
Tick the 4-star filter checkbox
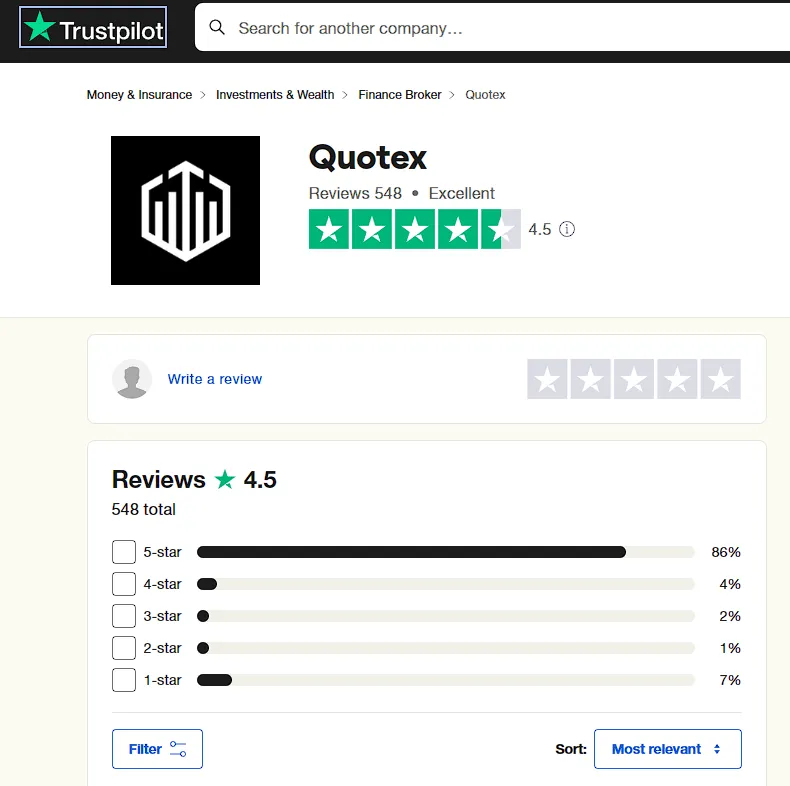point(124,584)
